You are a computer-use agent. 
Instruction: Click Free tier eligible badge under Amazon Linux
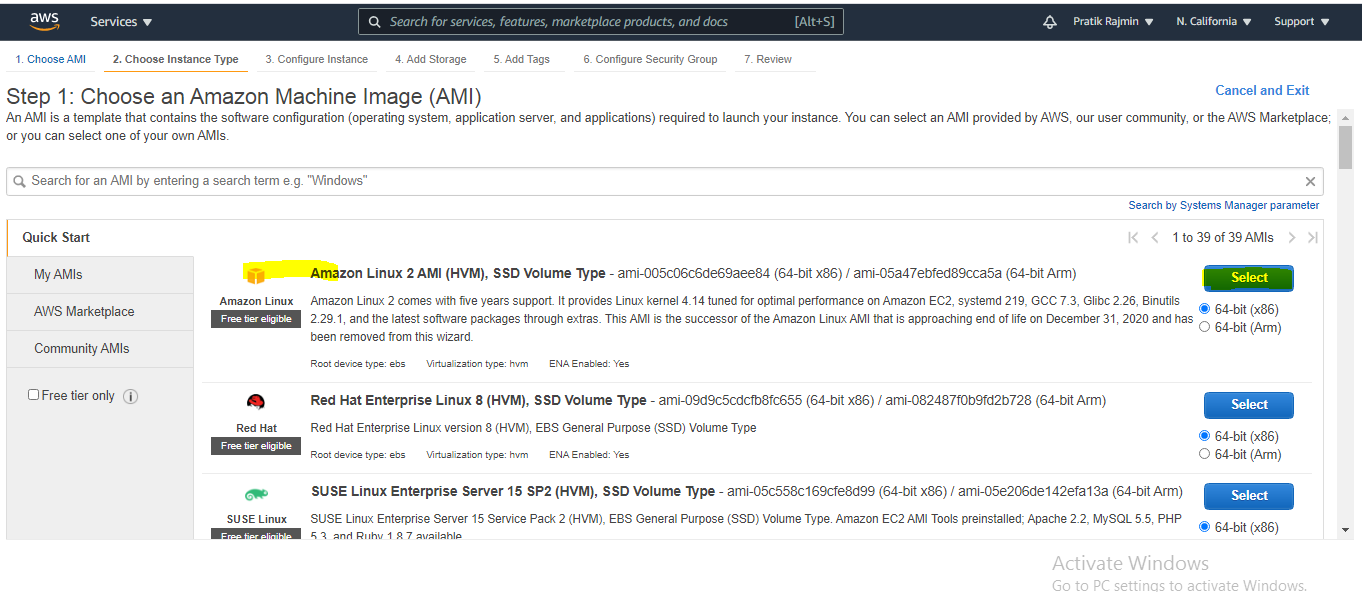pos(256,319)
